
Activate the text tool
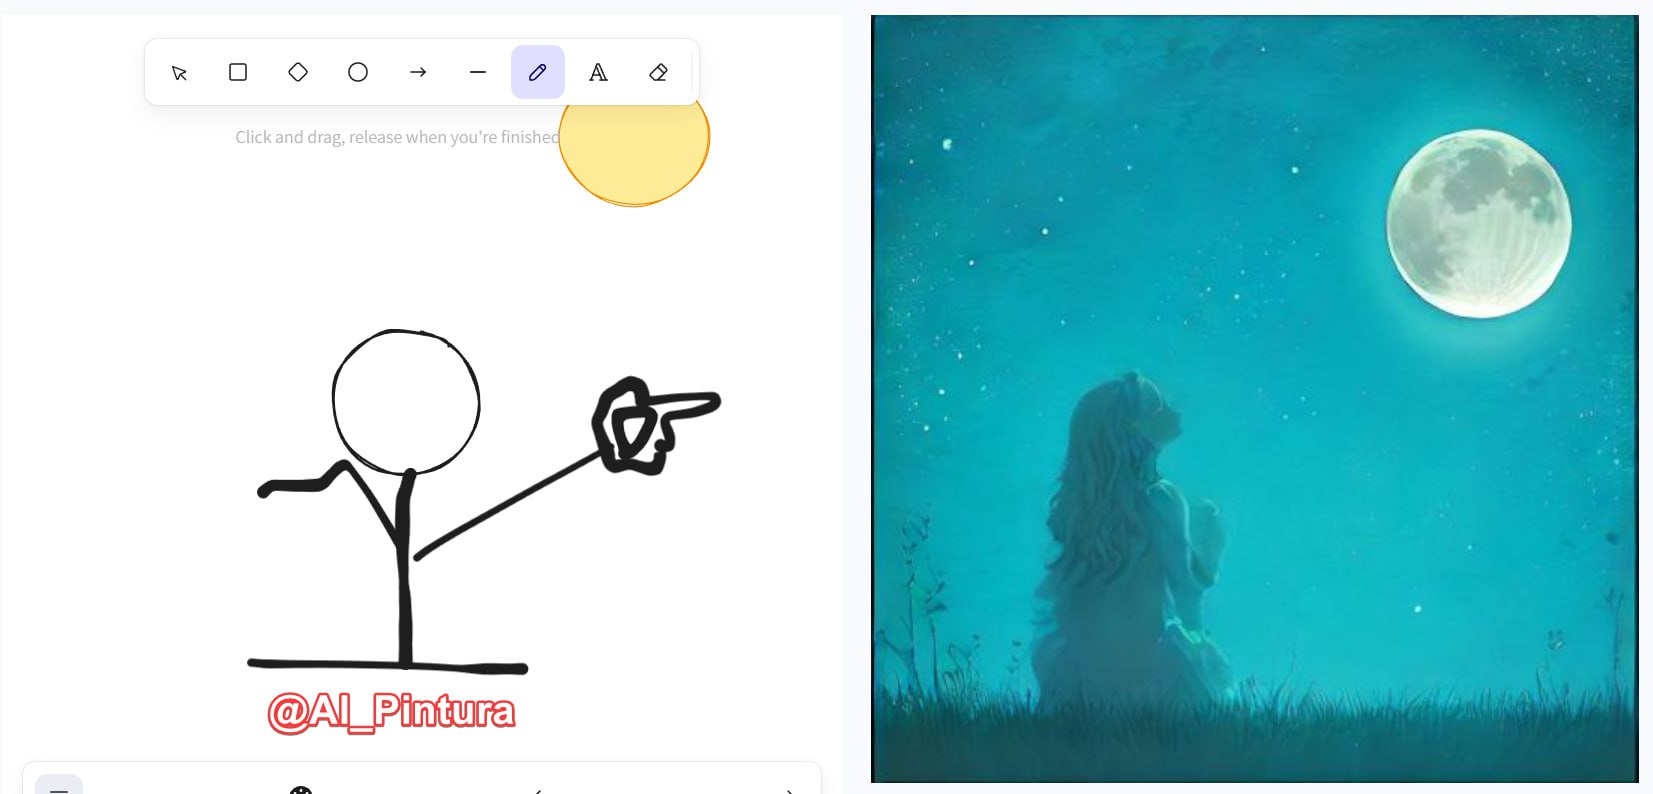[598, 72]
